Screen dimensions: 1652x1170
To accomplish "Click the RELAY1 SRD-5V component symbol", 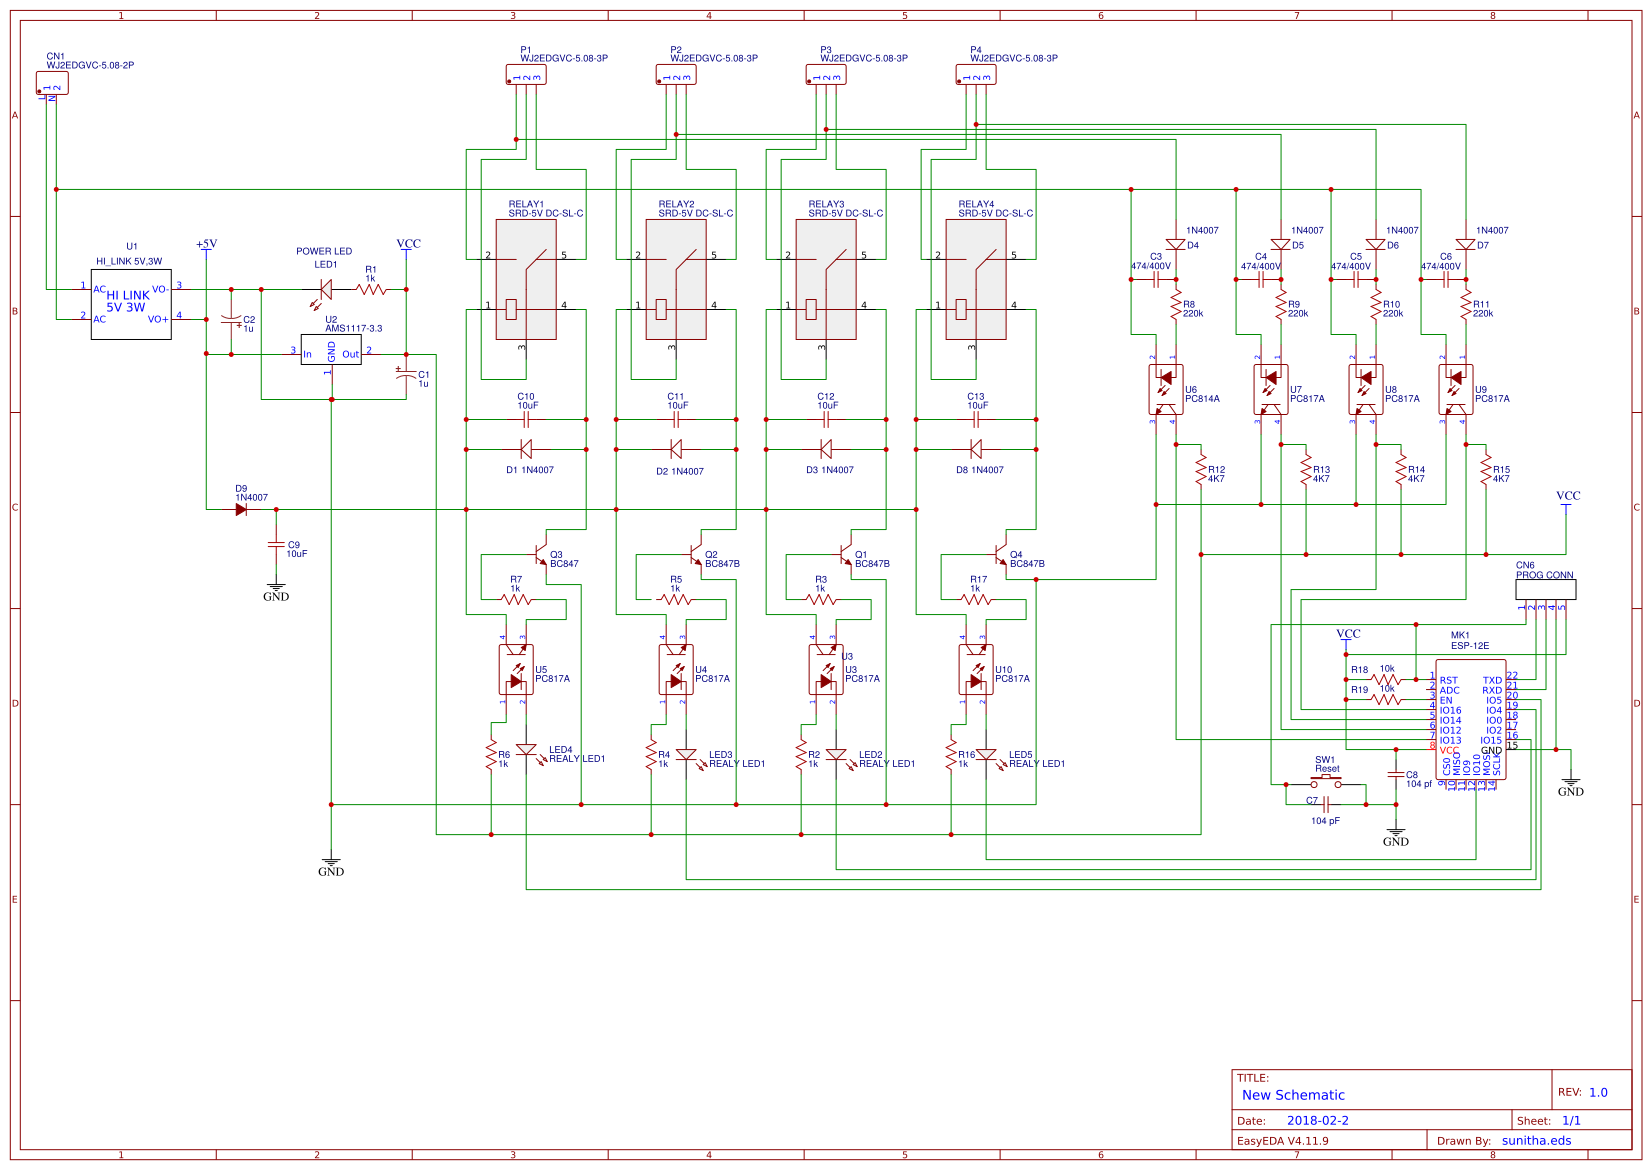I will point(527,280).
